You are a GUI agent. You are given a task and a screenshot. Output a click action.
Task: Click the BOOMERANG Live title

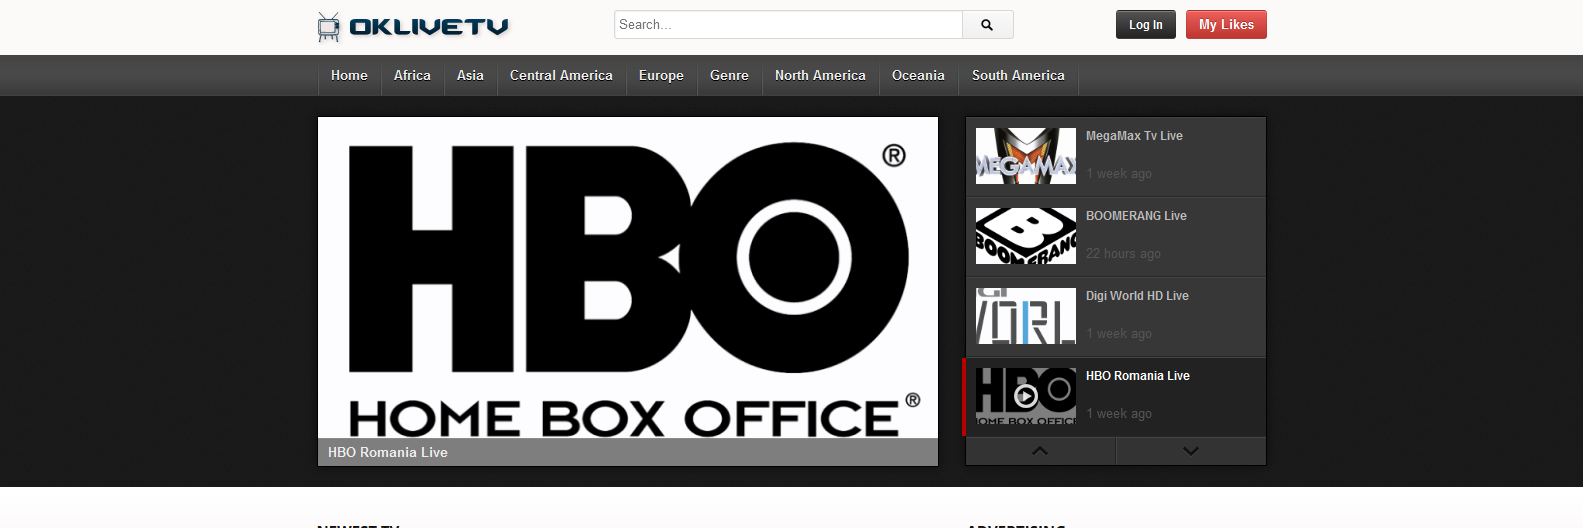click(x=1136, y=216)
